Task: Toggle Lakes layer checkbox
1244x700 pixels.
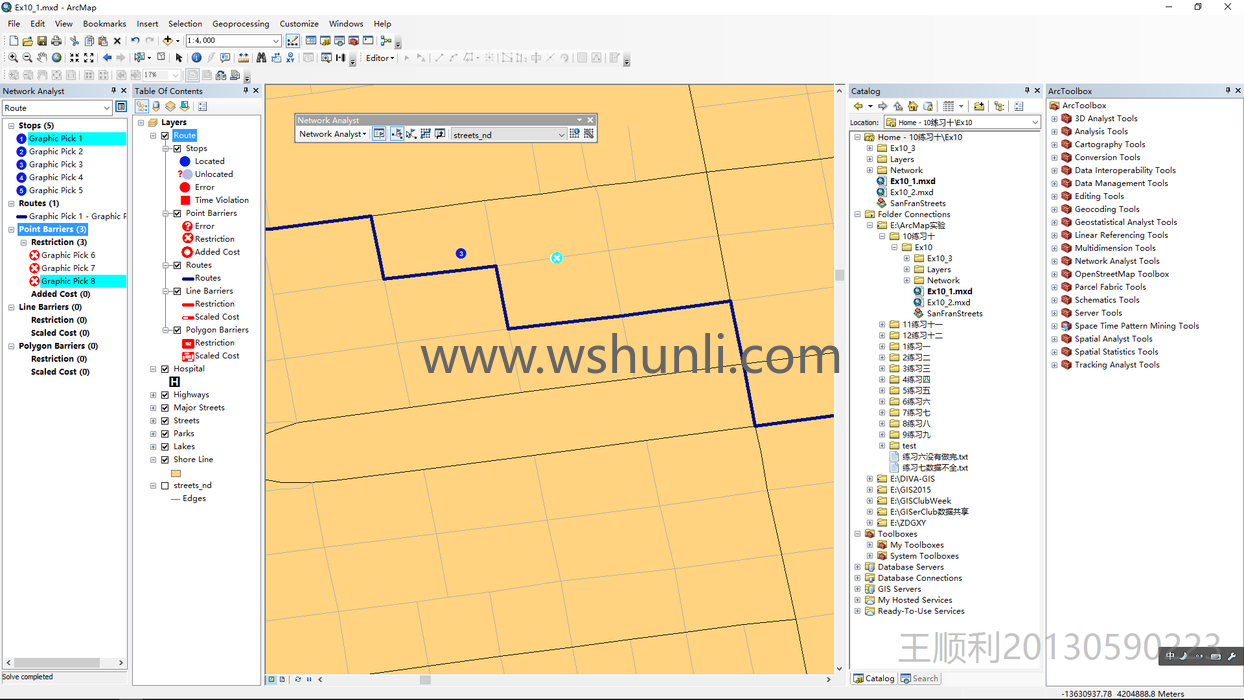Action: point(165,447)
